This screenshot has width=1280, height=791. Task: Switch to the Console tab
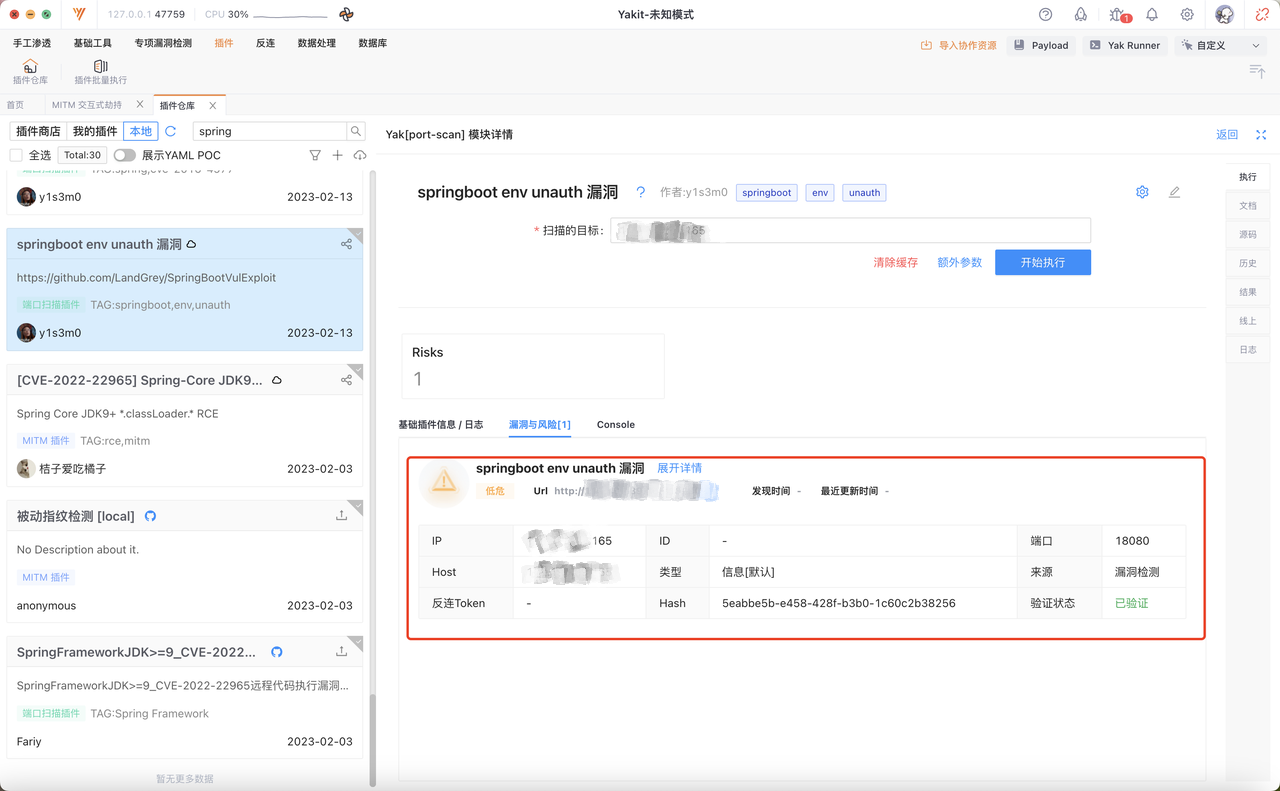[616, 425]
